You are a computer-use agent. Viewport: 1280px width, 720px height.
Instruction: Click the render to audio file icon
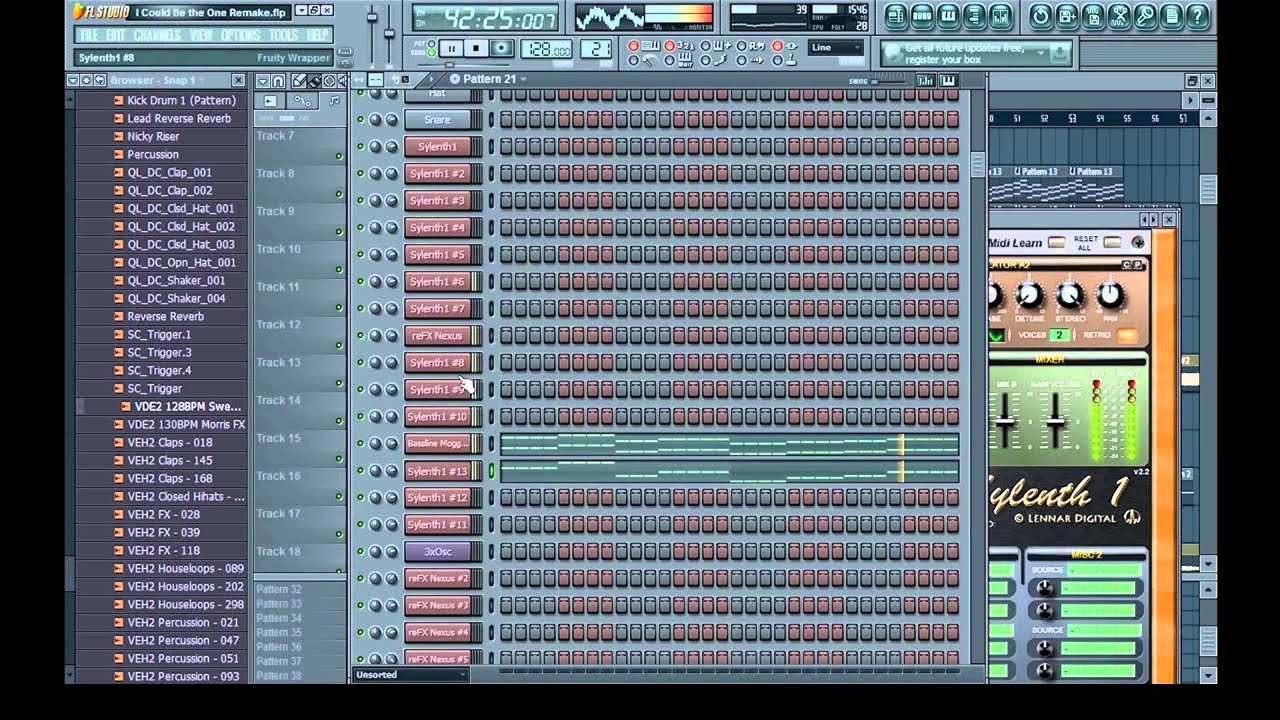coord(1093,16)
